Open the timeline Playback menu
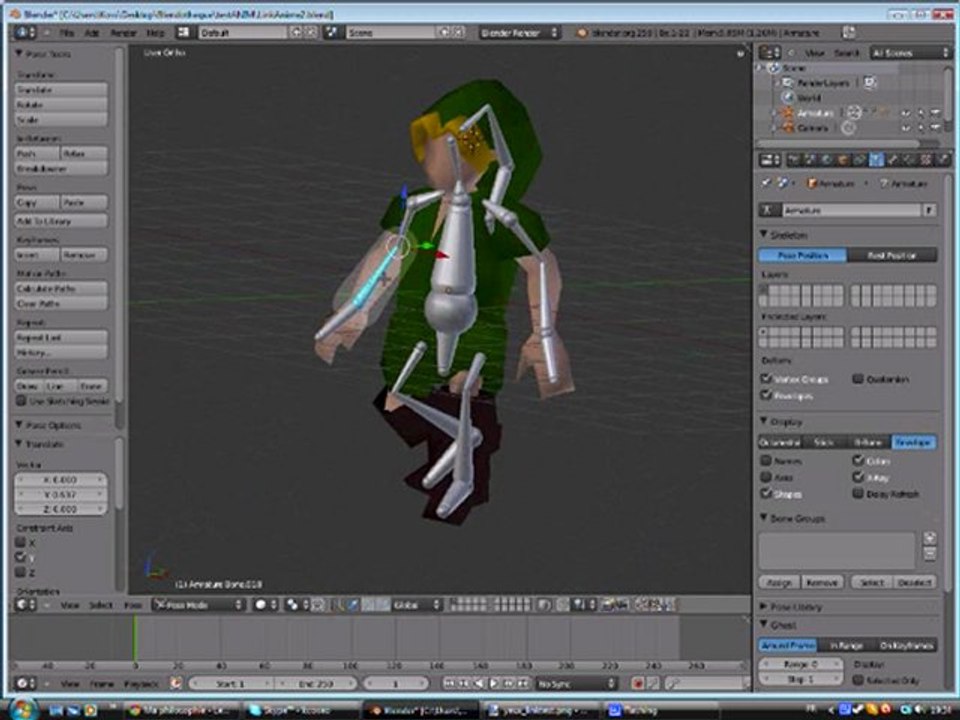 click(x=141, y=683)
